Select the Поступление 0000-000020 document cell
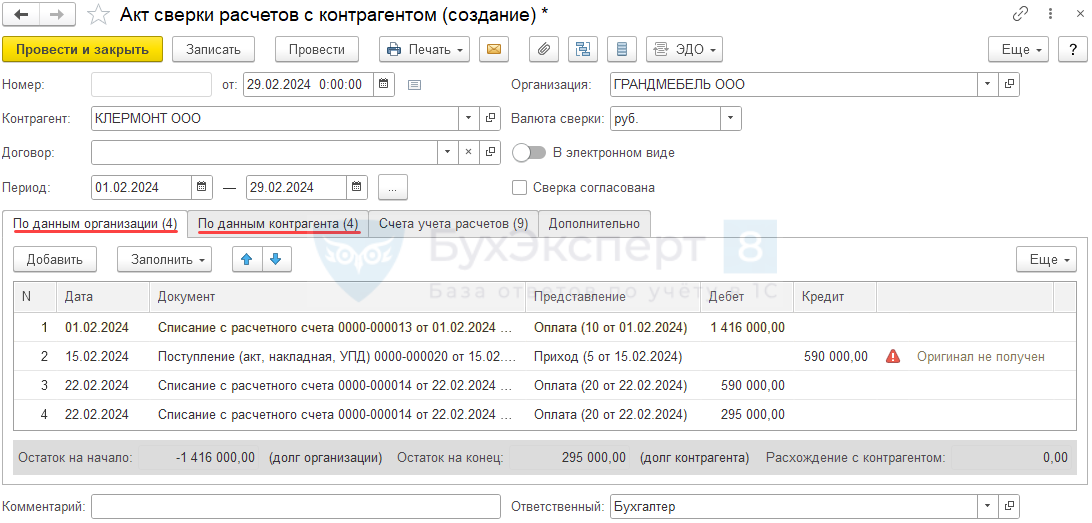The image size is (1092, 523). tap(337, 357)
